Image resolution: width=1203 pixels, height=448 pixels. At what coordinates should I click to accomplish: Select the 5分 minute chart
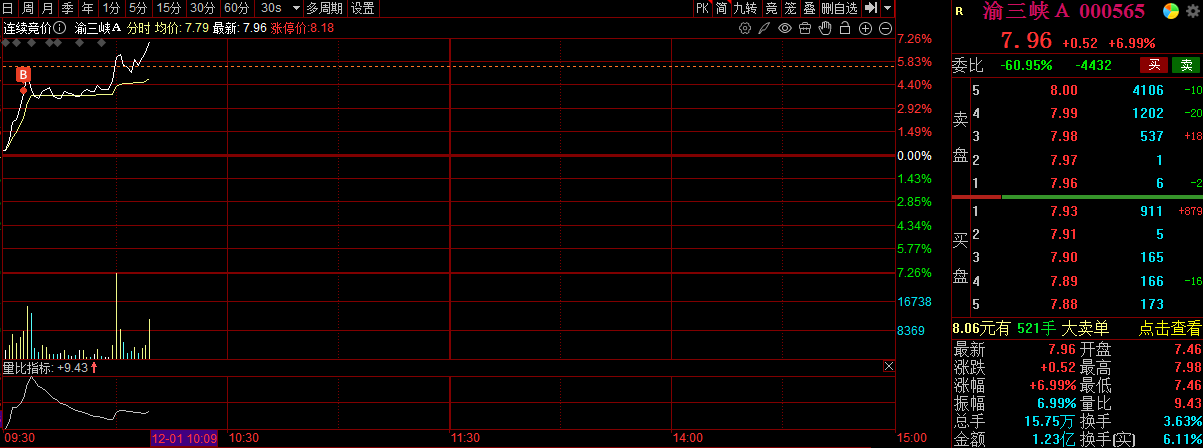pos(138,8)
